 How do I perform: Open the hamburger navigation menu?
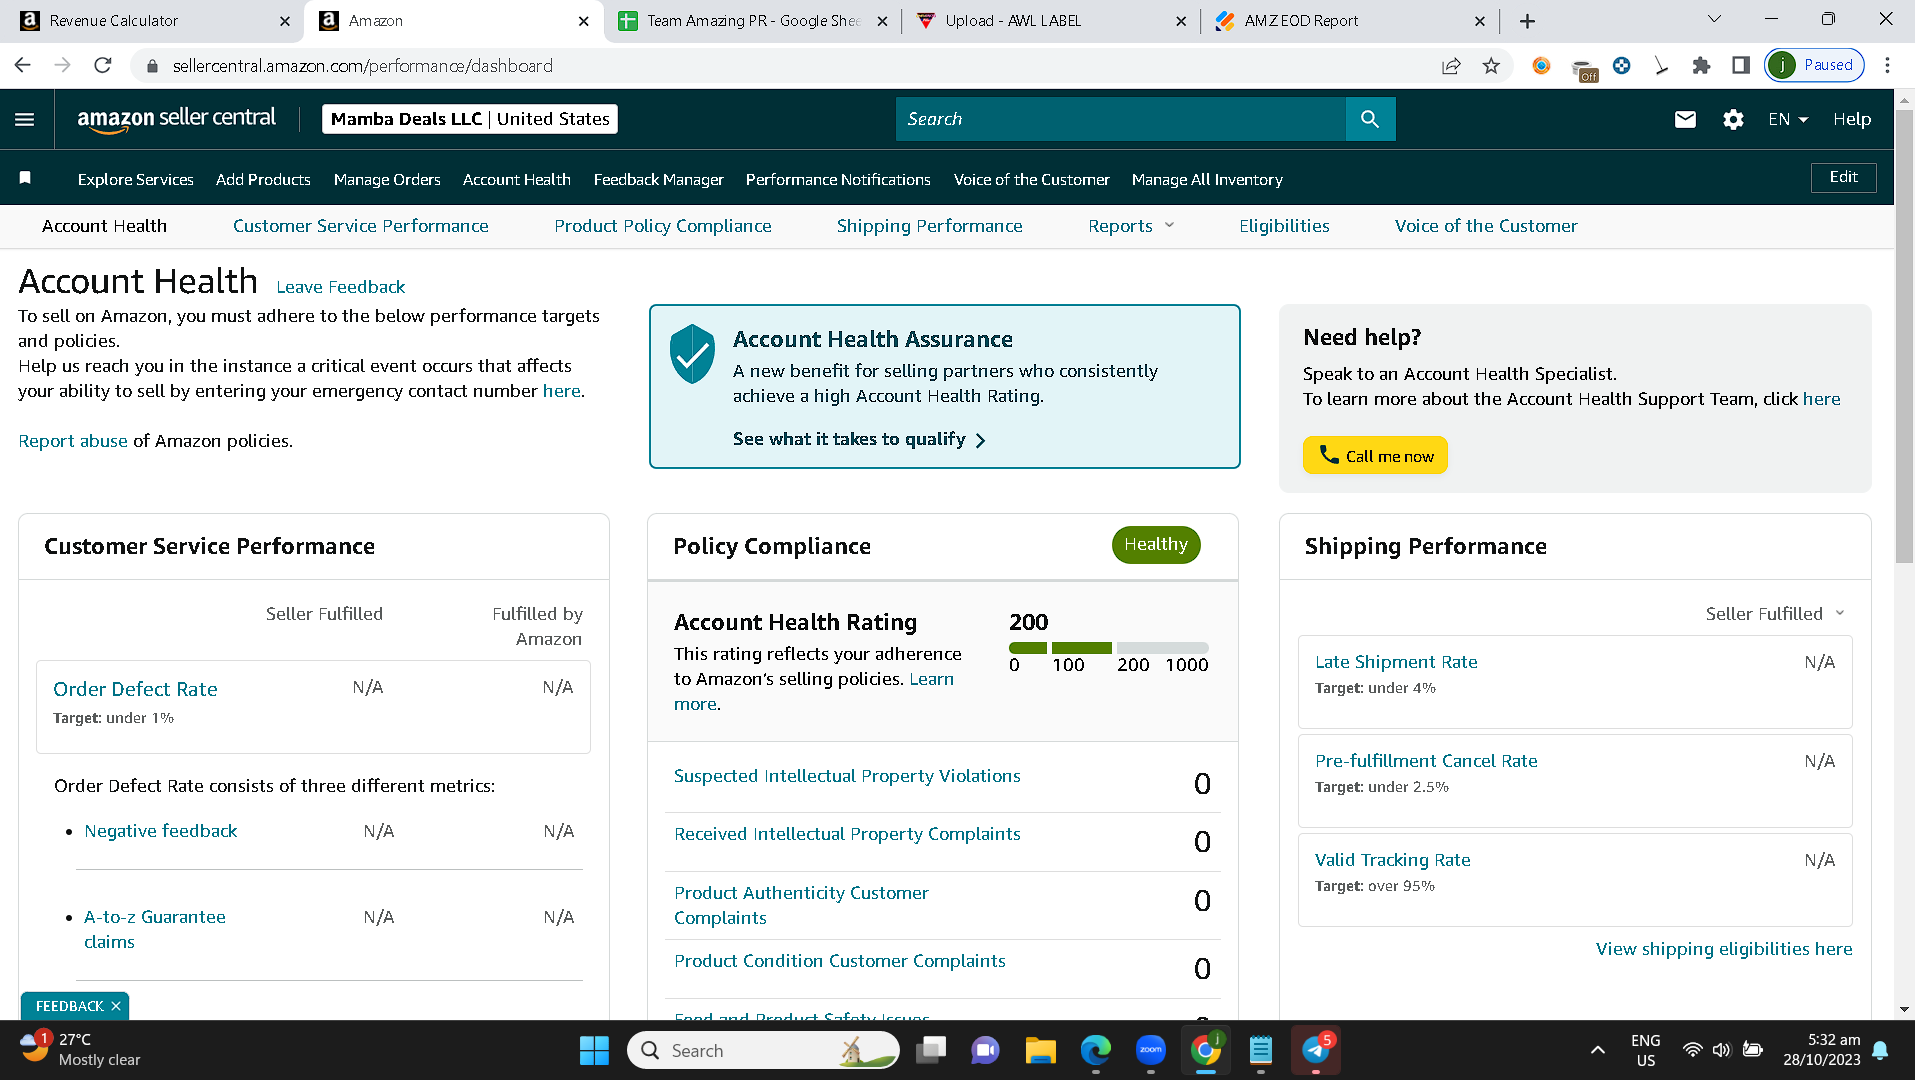(x=25, y=119)
